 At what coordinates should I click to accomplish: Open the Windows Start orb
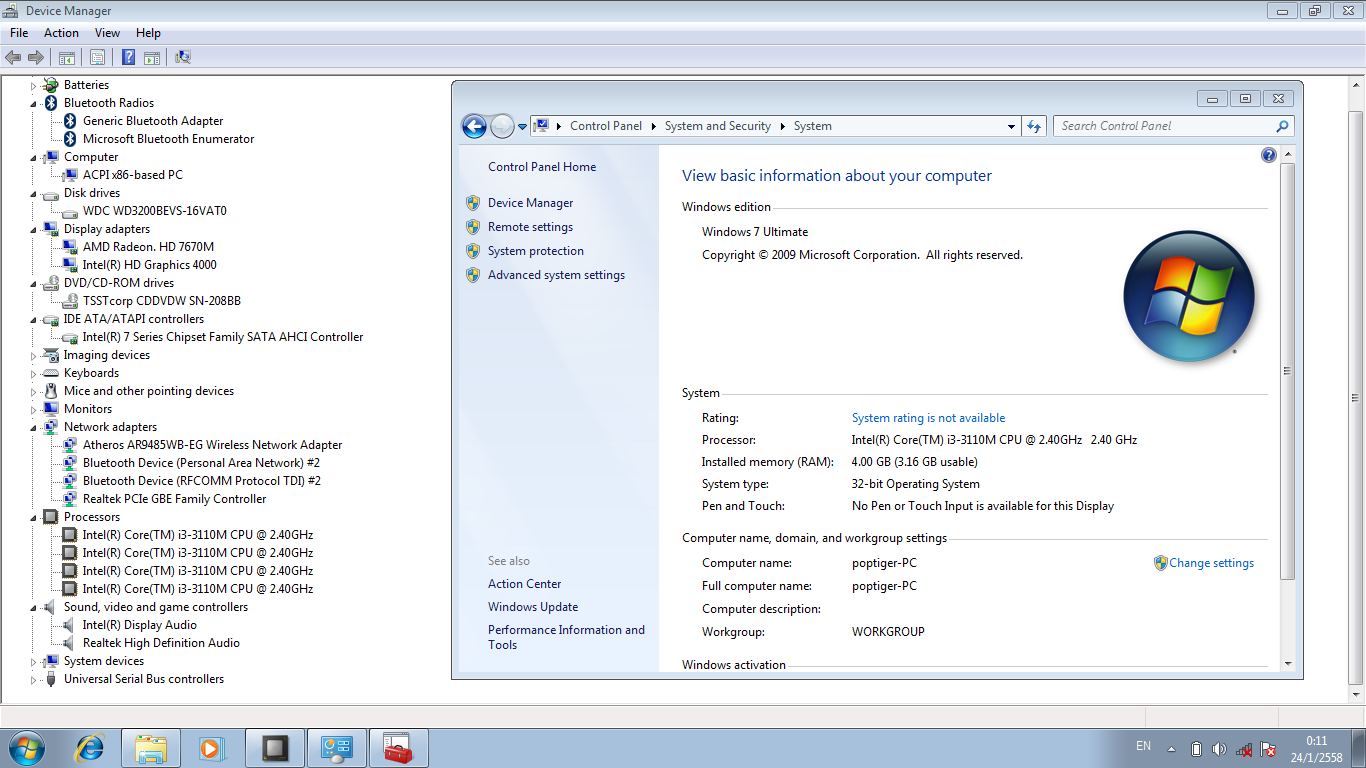click(26, 747)
